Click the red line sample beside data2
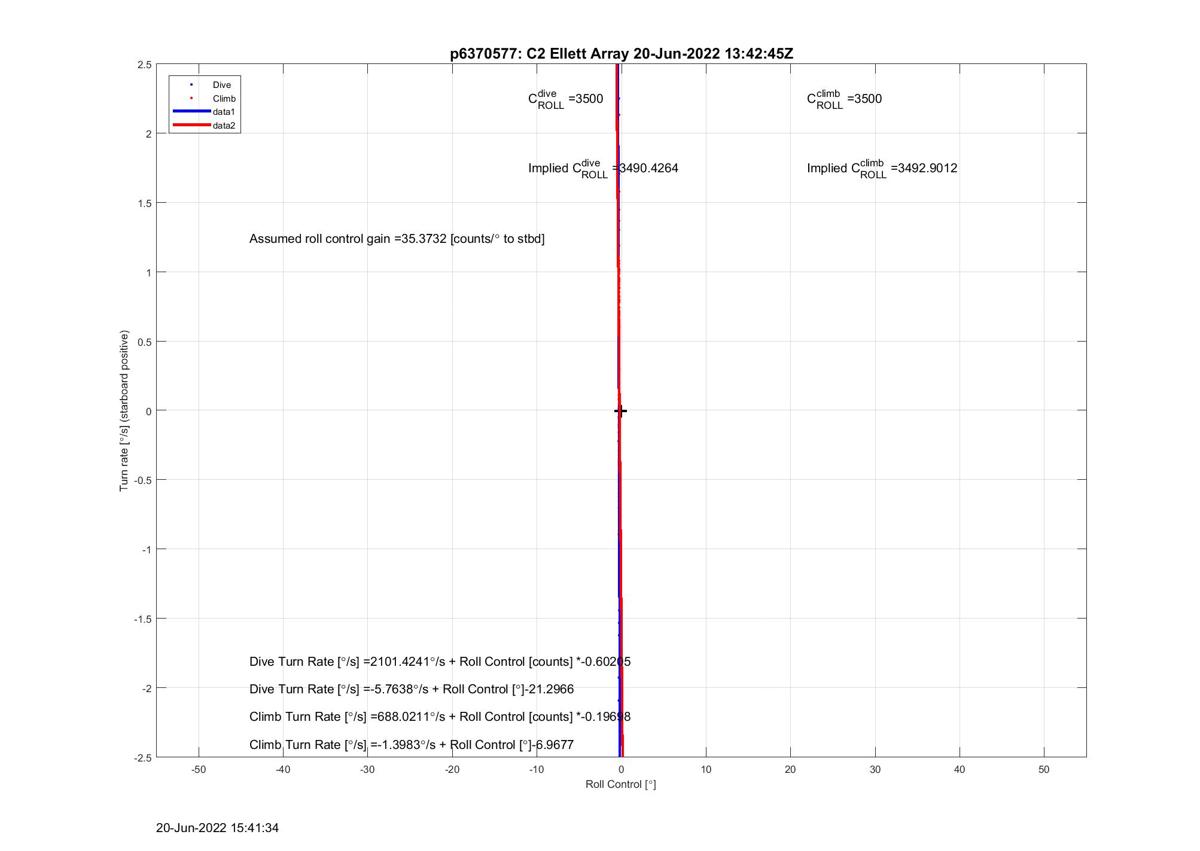The image size is (1200, 851). click(x=191, y=126)
